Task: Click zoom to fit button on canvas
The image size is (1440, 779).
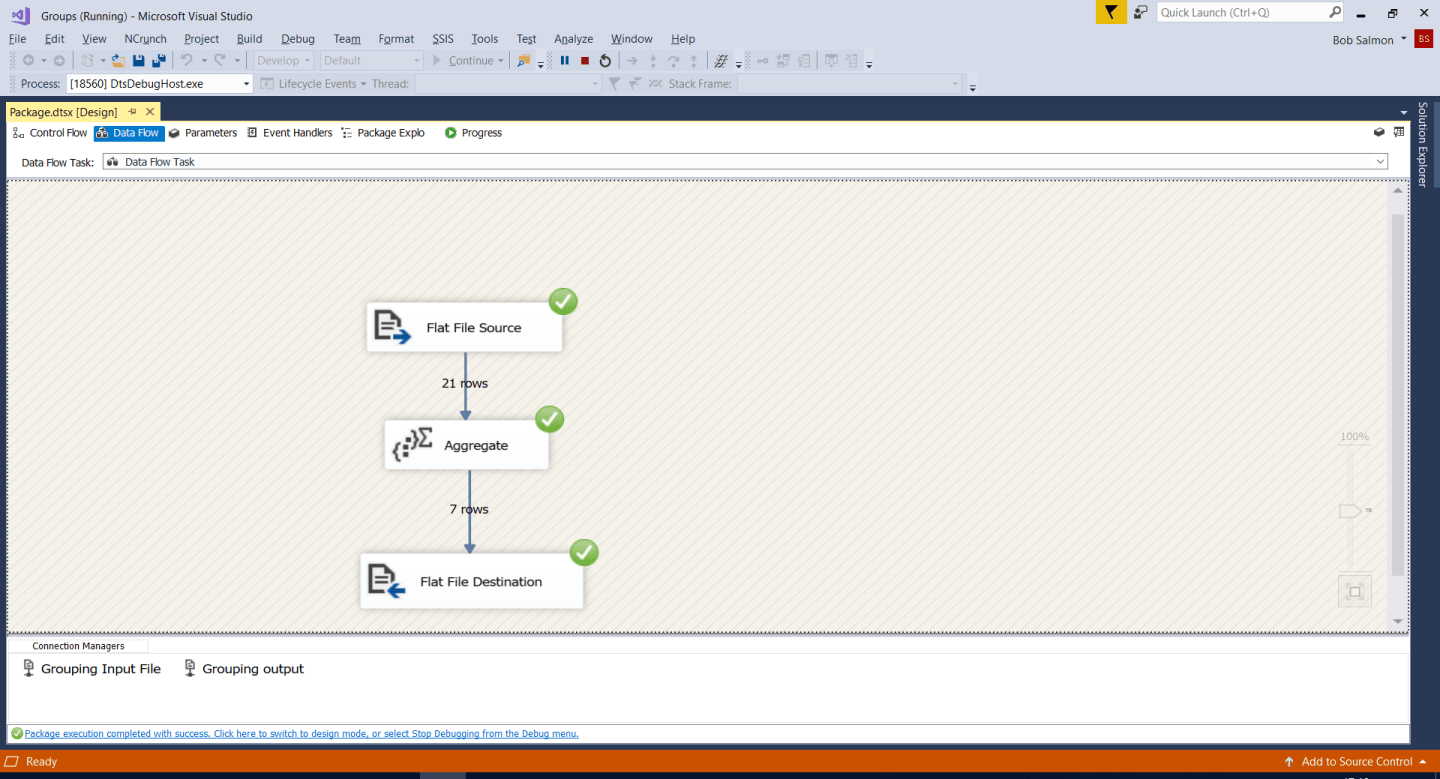Action: 1355,591
